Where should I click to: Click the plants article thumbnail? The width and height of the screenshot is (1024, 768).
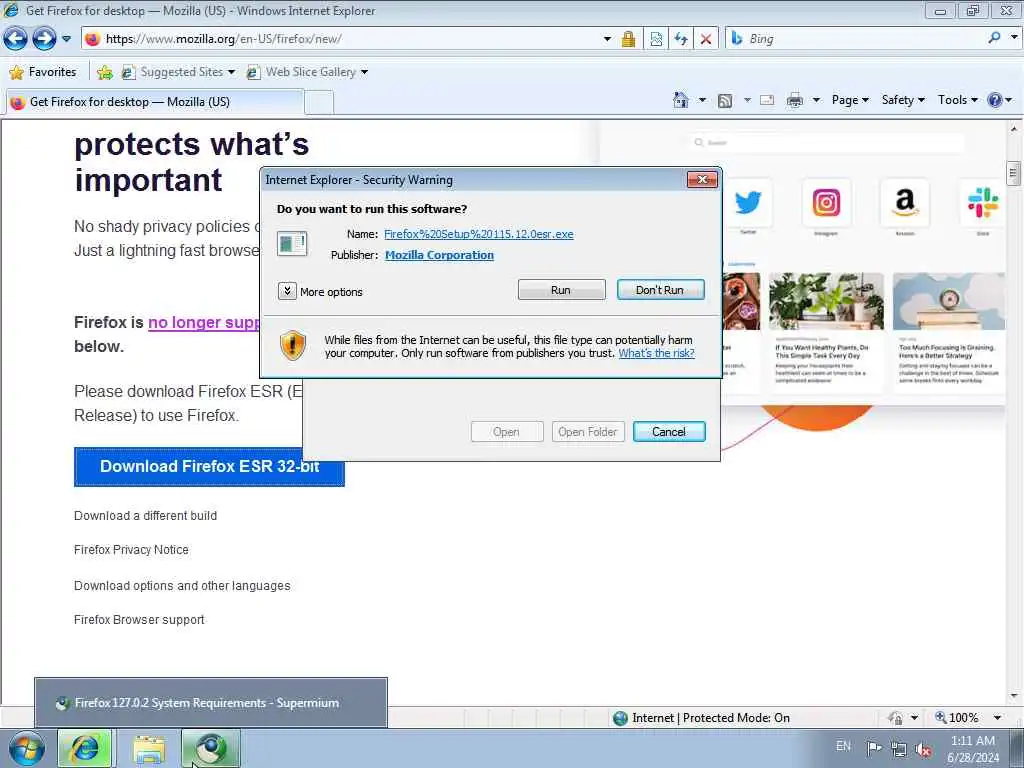pos(826,301)
